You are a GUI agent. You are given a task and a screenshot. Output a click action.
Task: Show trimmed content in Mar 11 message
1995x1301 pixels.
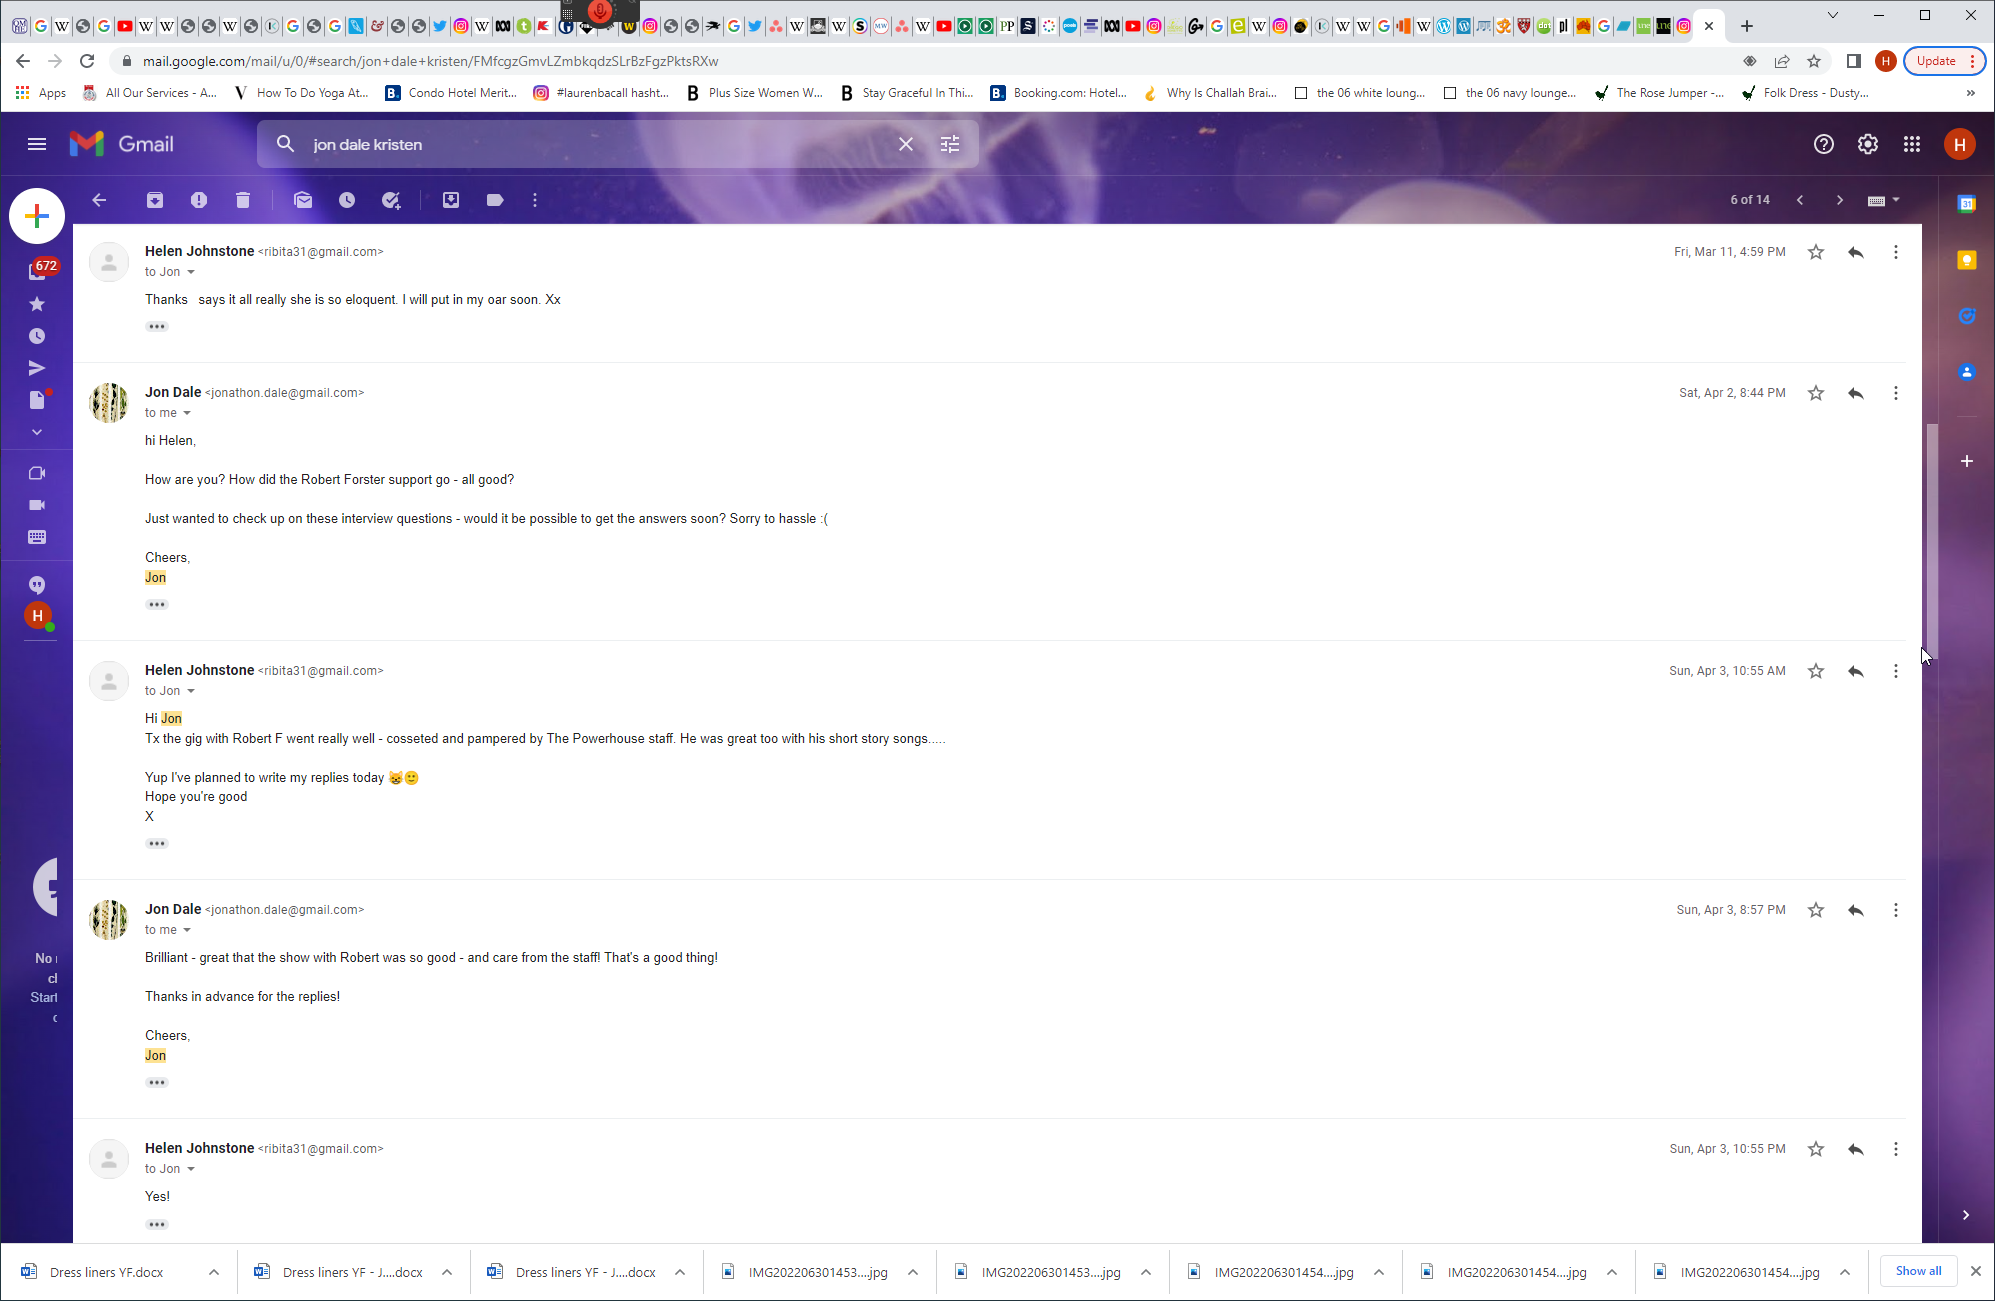157,327
